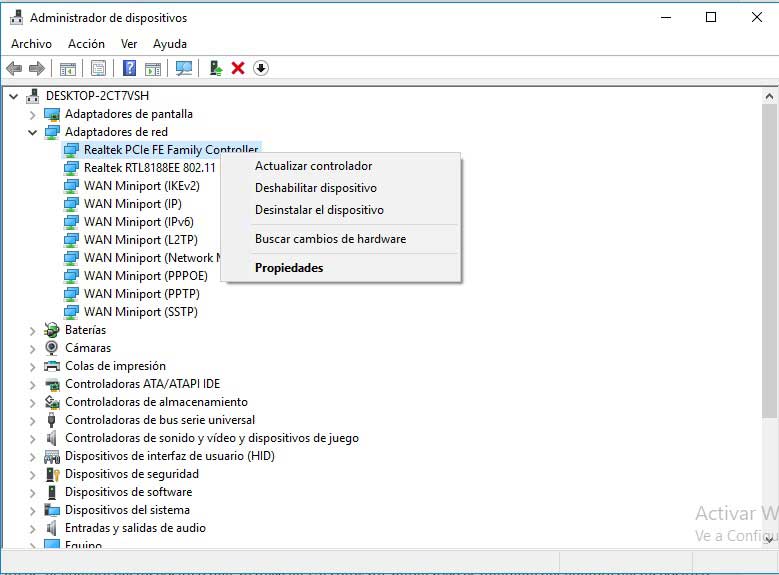Image resolution: width=779 pixels, height=575 pixels.
Task: Select Dispositivos de software label
Action: point(128,492)
